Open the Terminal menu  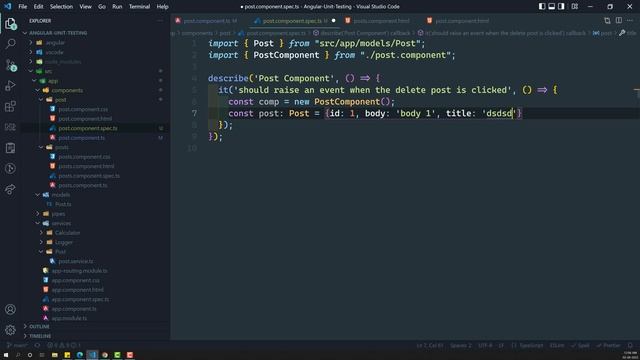tap(140, 7)
